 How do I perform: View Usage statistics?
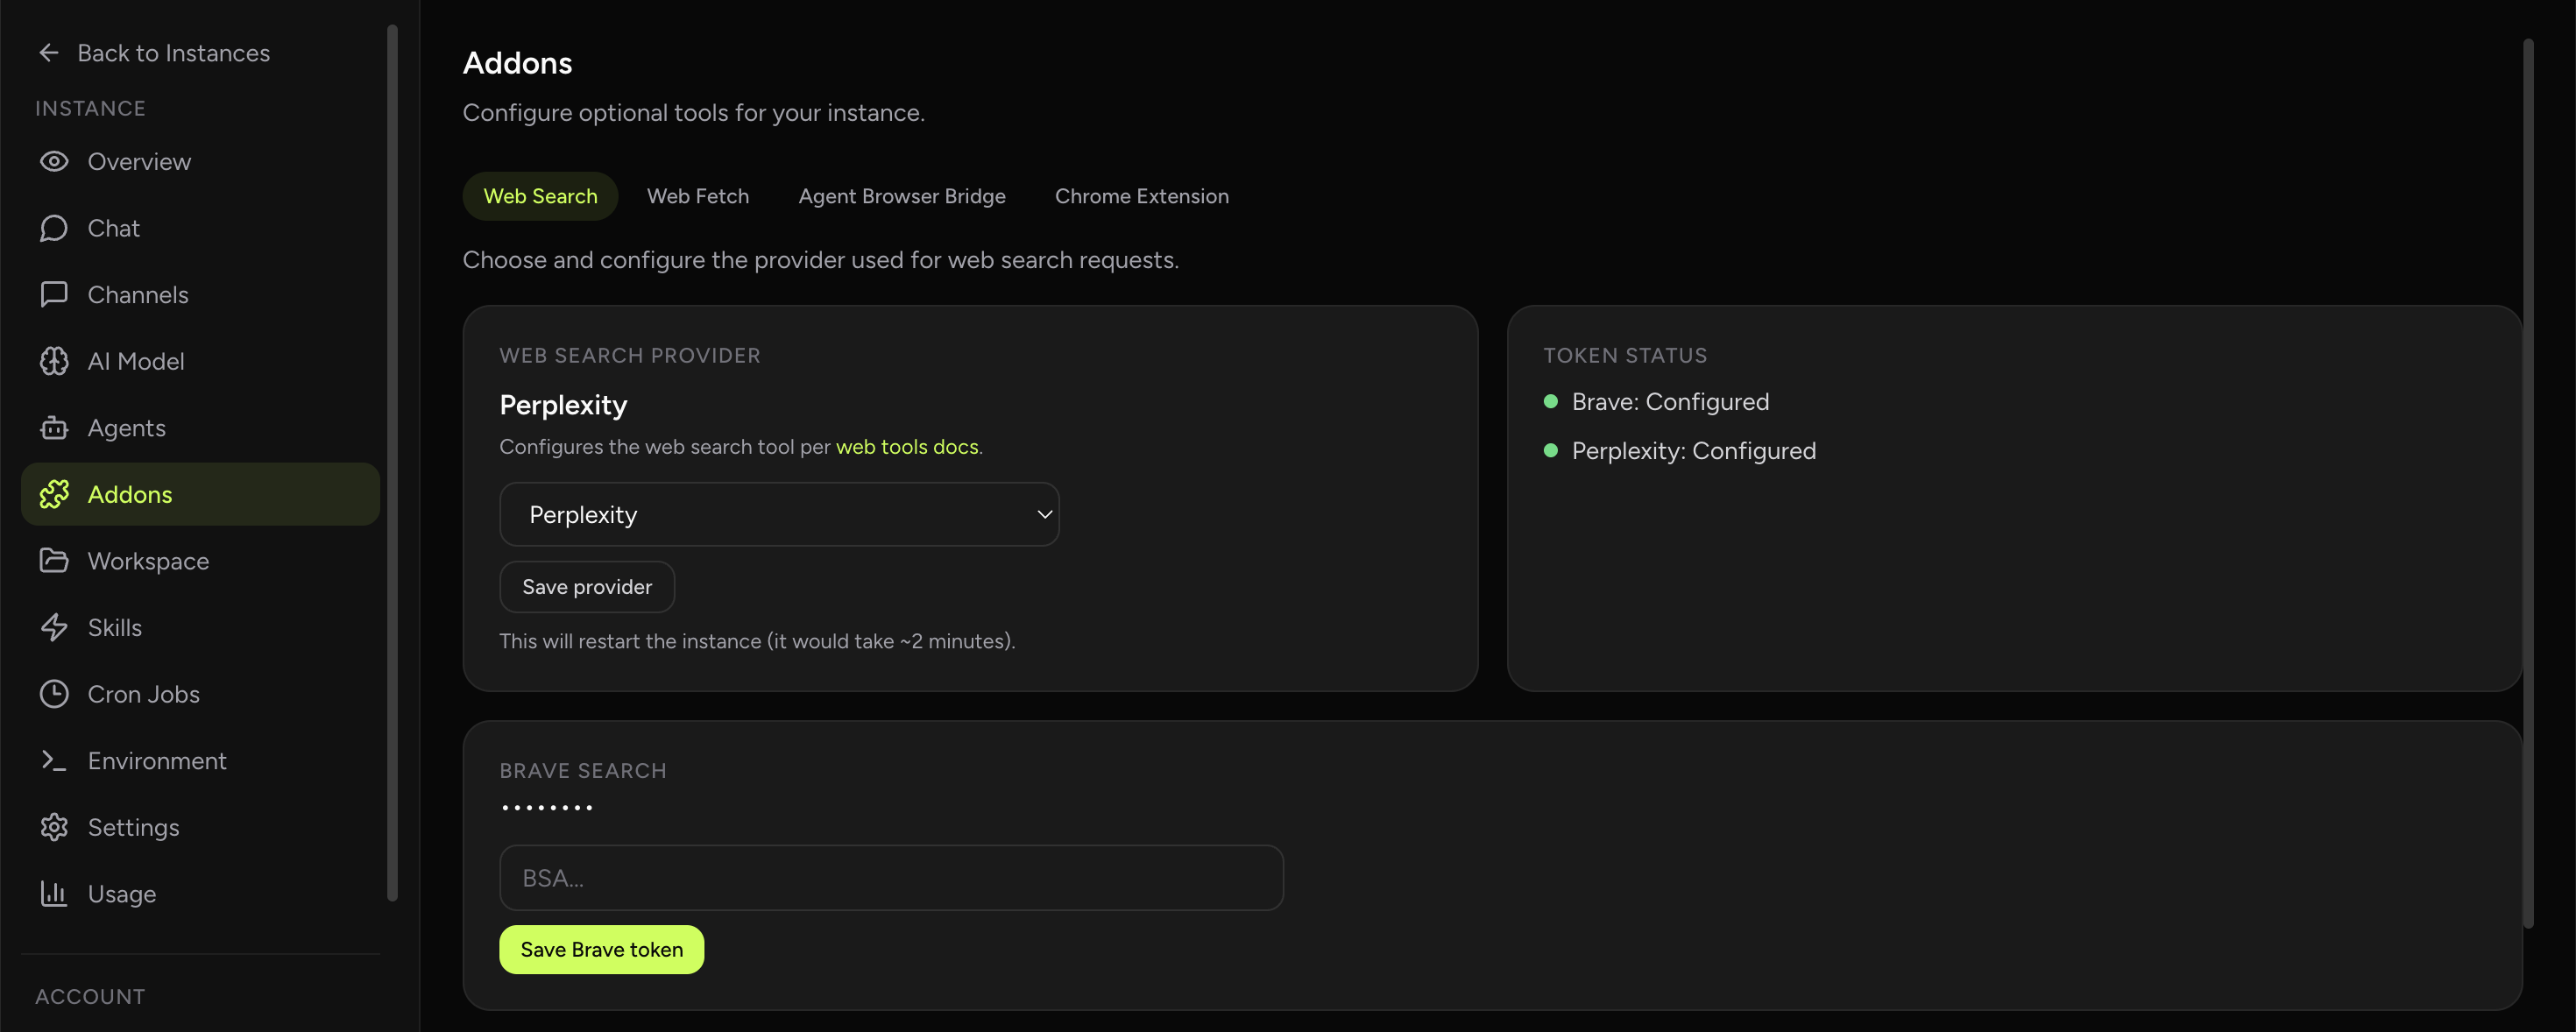pyautogui.click(x=121, y=893)
